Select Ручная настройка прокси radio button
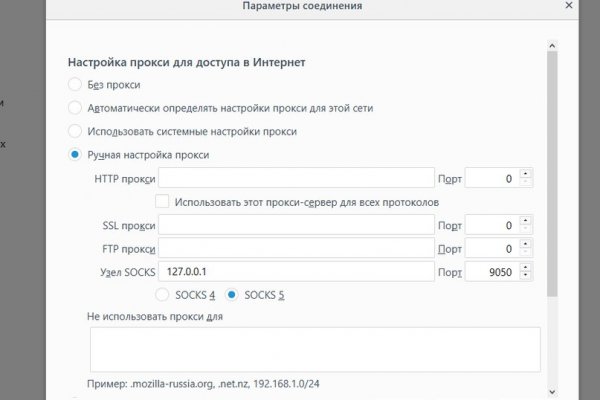The width and height of the screenshot is (600, 400). (75, 155)
